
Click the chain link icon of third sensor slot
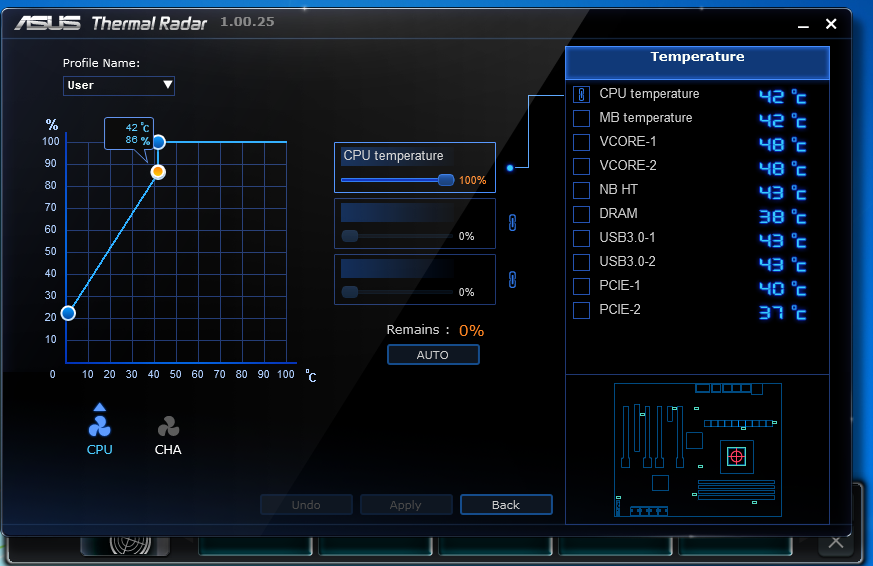(512, 279)
